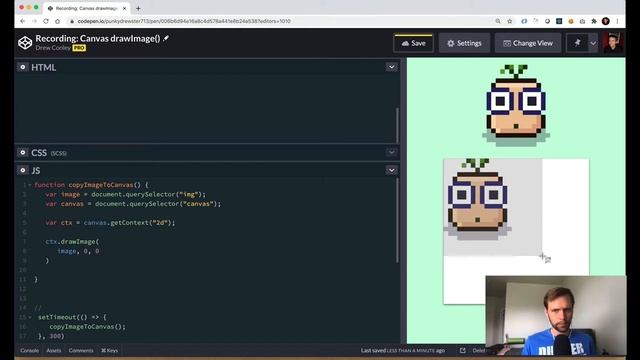Viewport: 640px width, 360px height.
Task: Click the canvas with drawn pixel character
Action: [516, 231]
